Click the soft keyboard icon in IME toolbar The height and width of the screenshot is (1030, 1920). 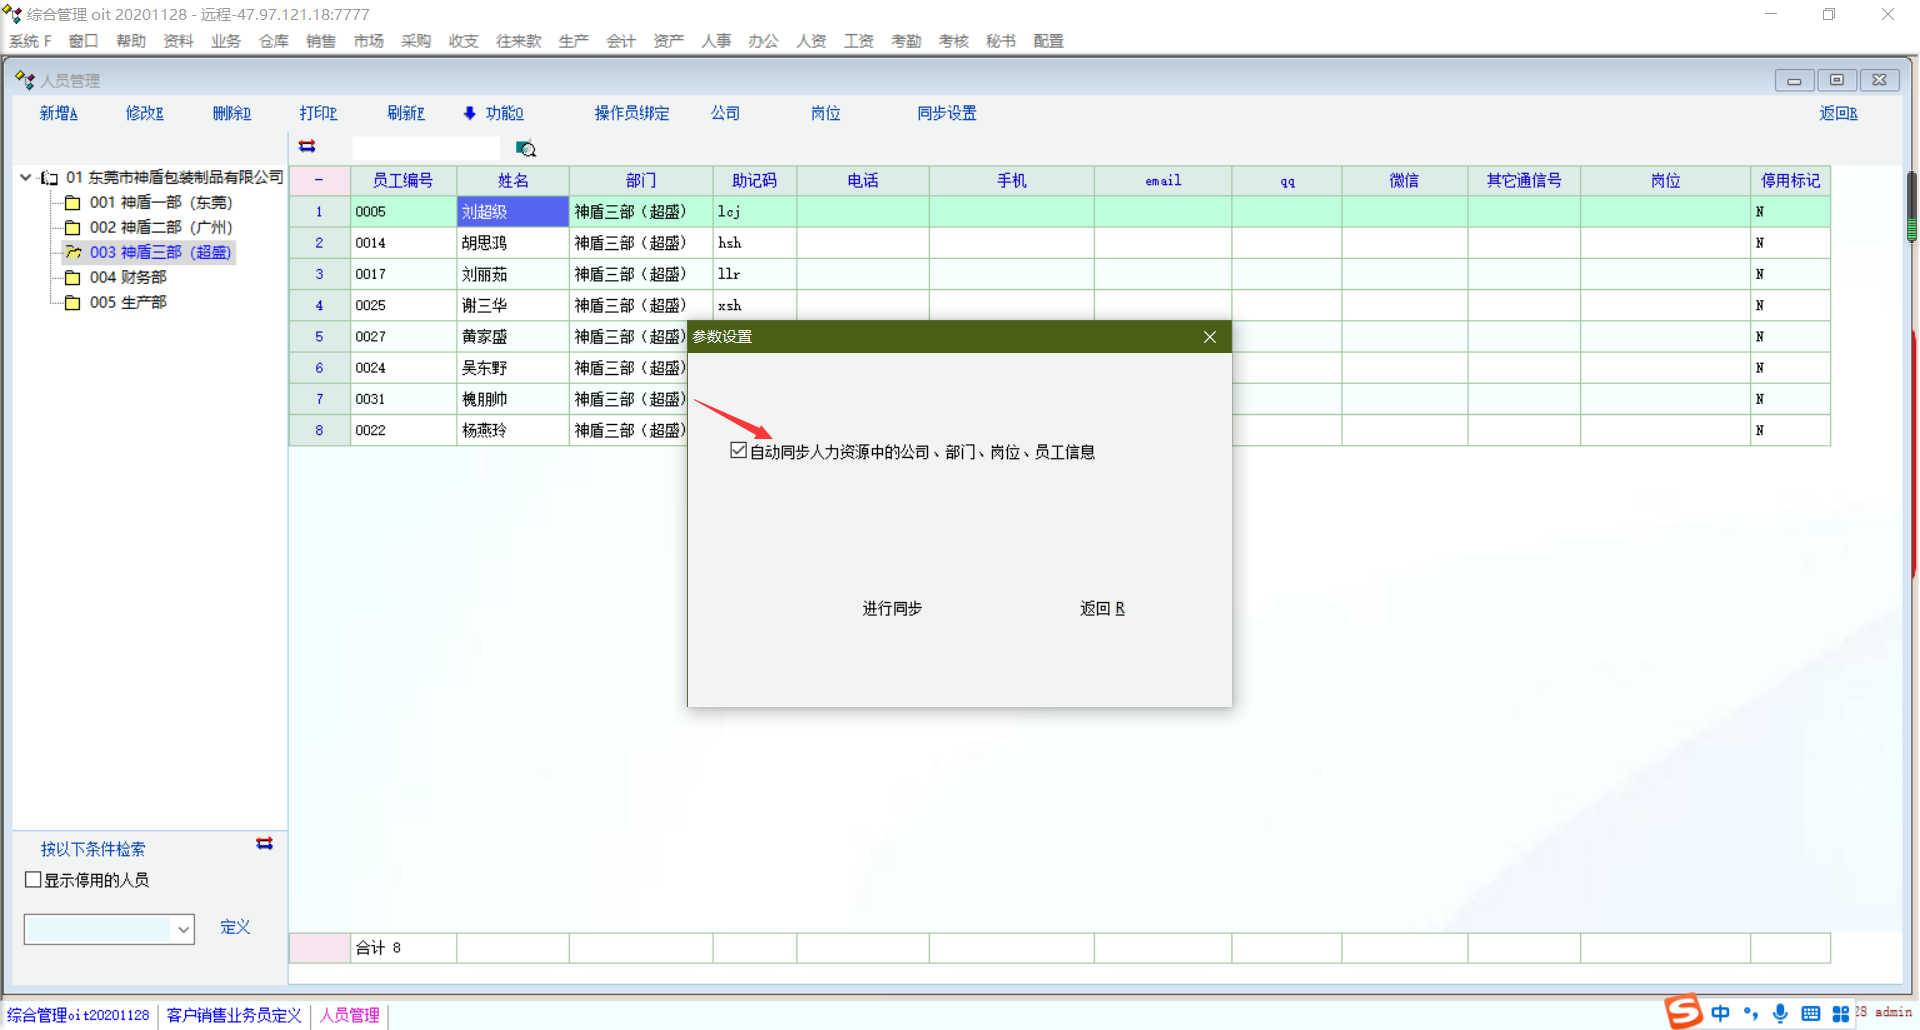click(1810, 1013)
